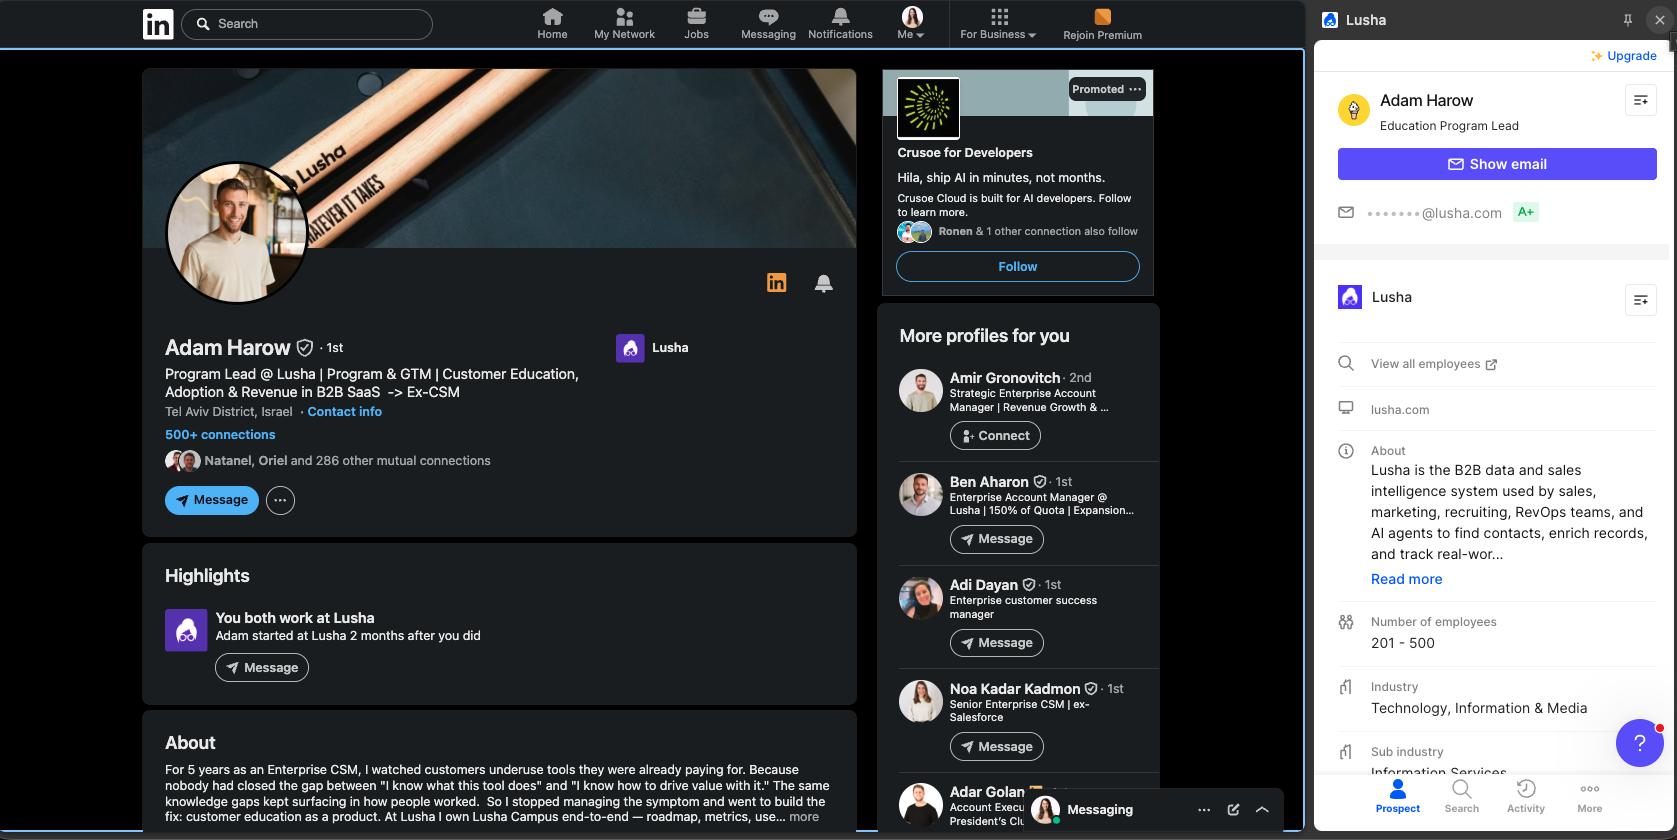Click the profile notification bell icon
Image resolution: width=1677 pixels, height=840 pixels.
[823, 283]
